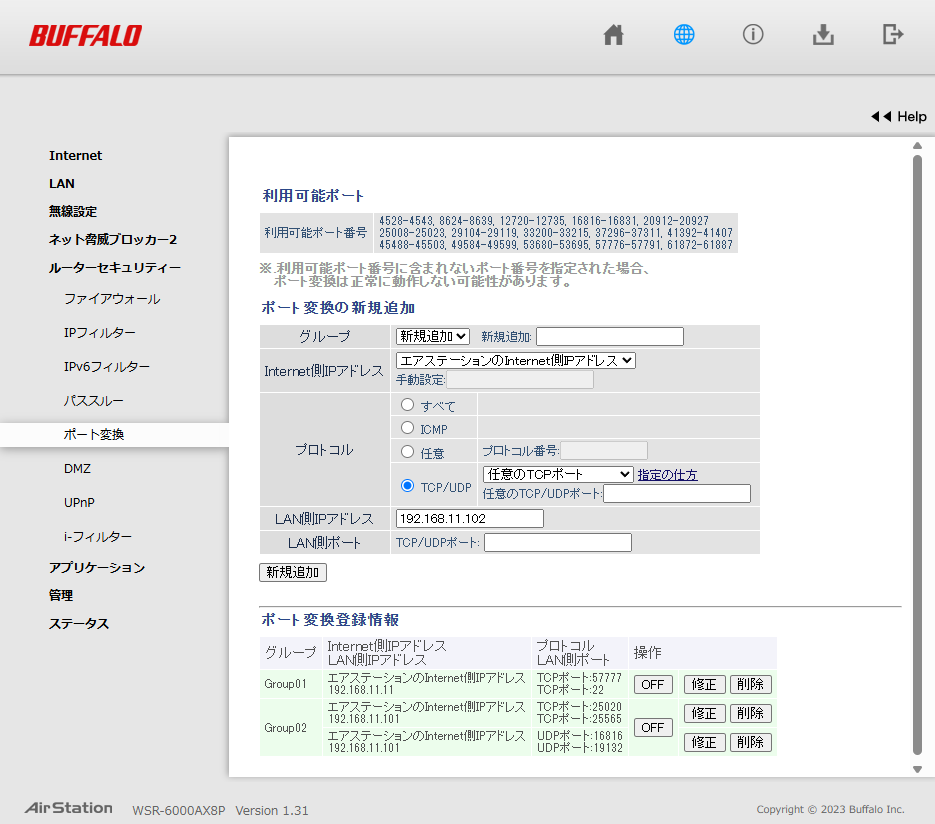Screen dimensions: 935x824
Task: Click the Version 1.31 text
Action: click(272, 811)
